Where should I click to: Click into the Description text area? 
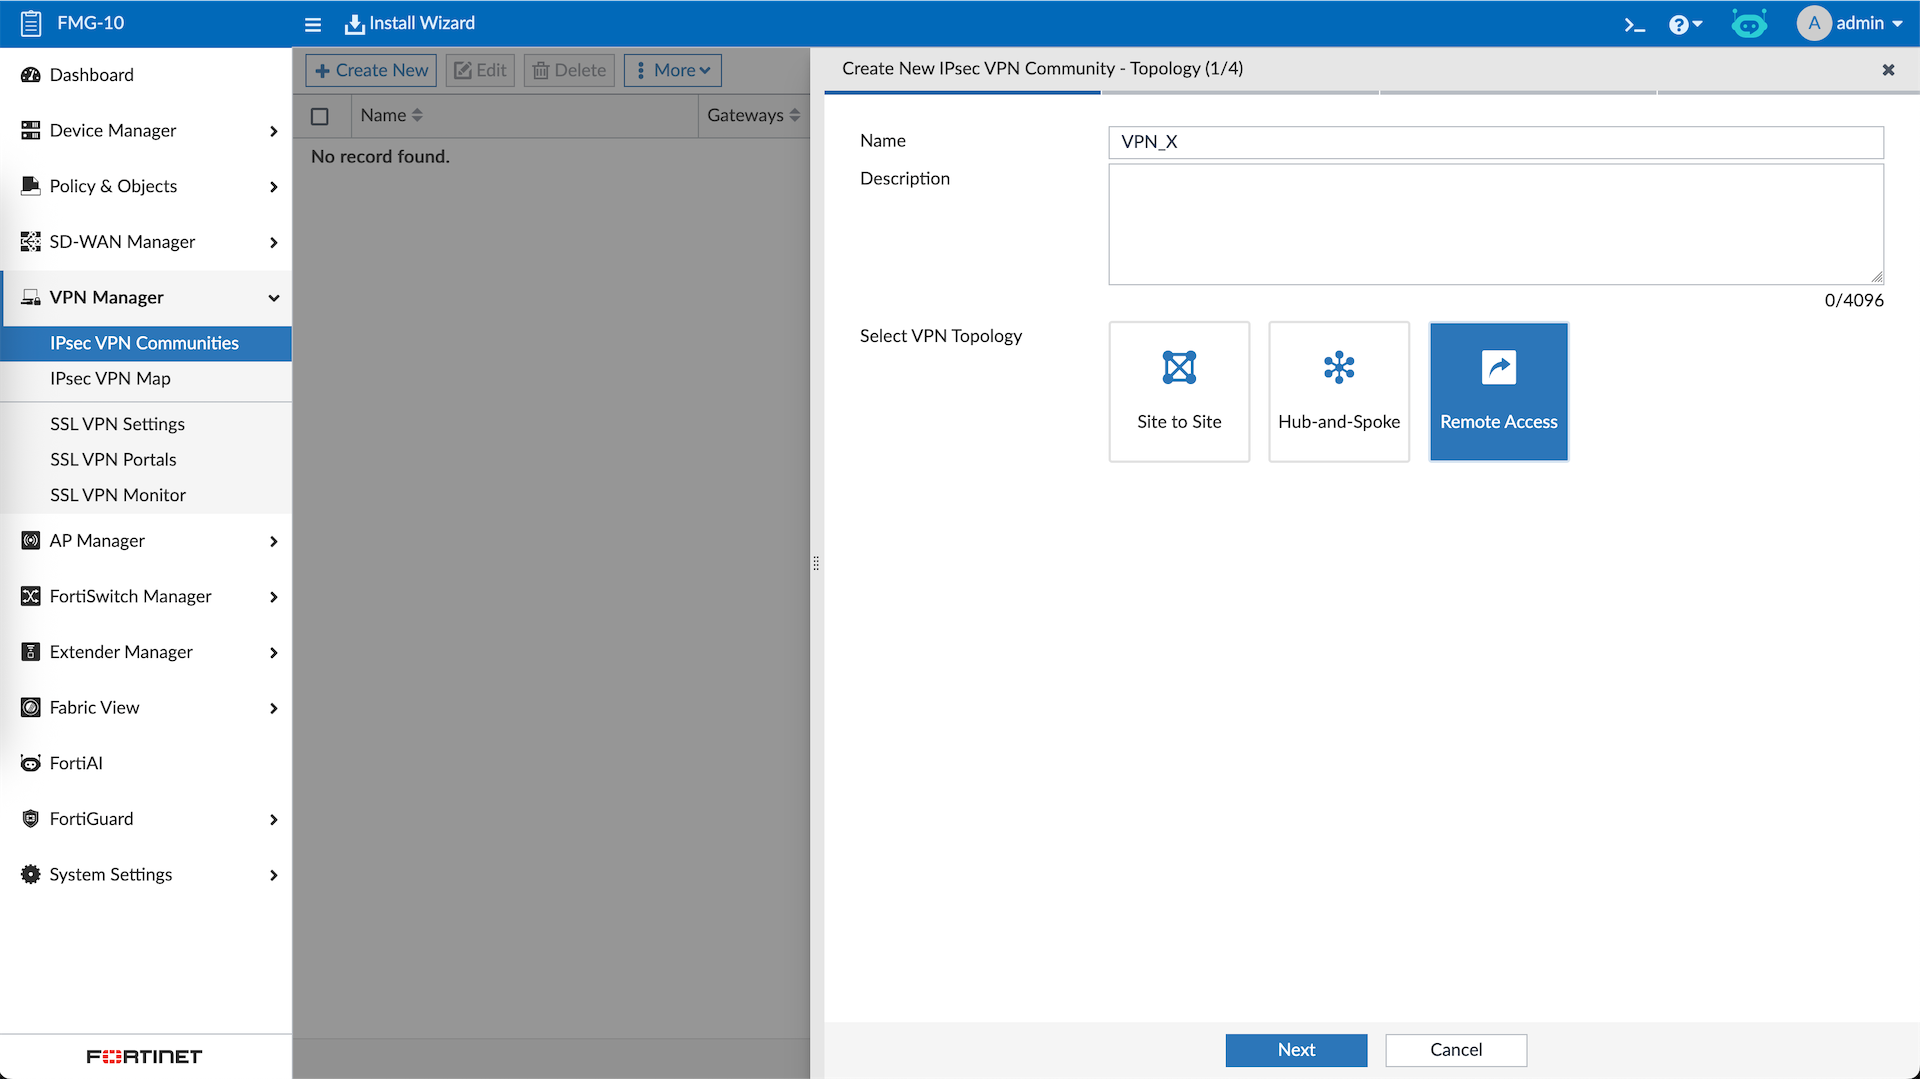tap(1495, 224)
